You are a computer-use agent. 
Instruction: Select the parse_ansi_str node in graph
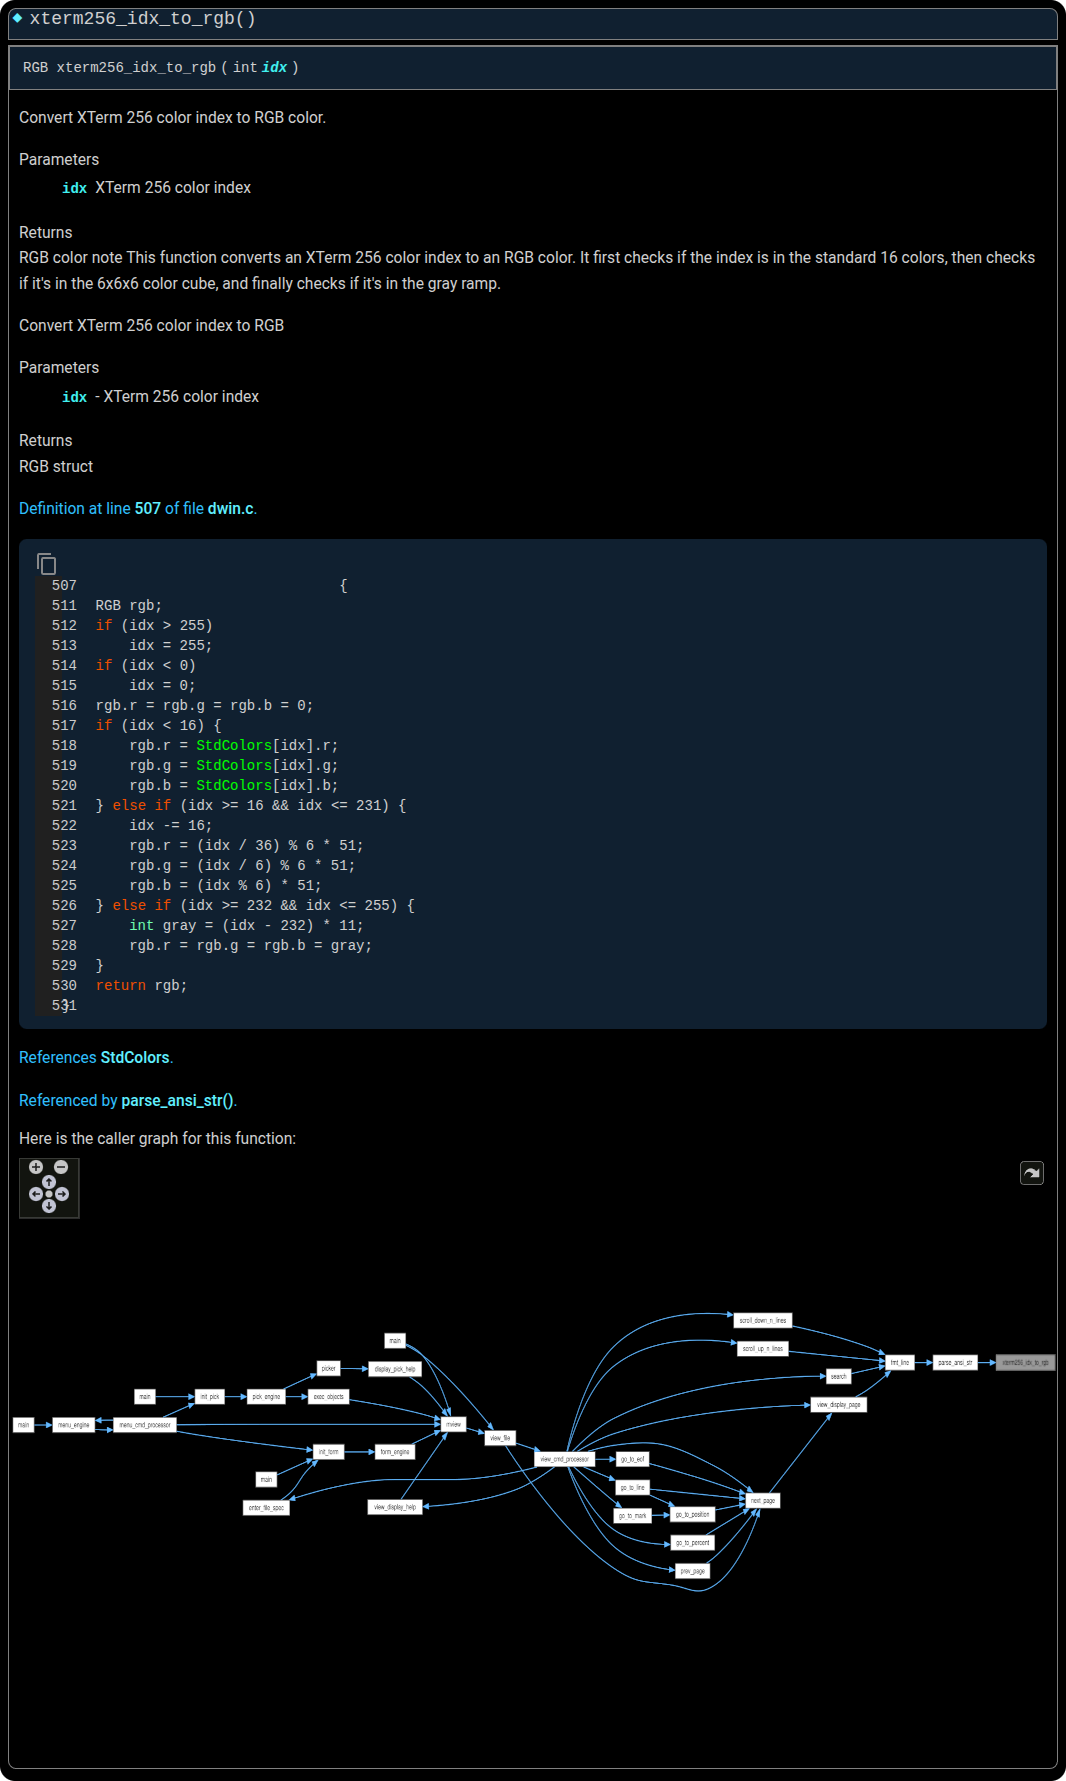pos(954,1363)
